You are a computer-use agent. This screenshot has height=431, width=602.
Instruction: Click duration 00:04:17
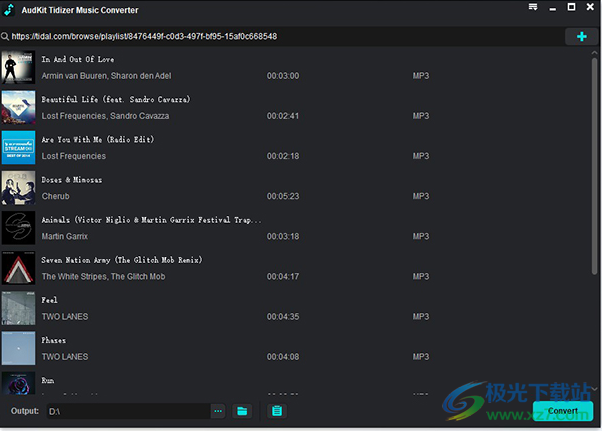click(283, 276)
